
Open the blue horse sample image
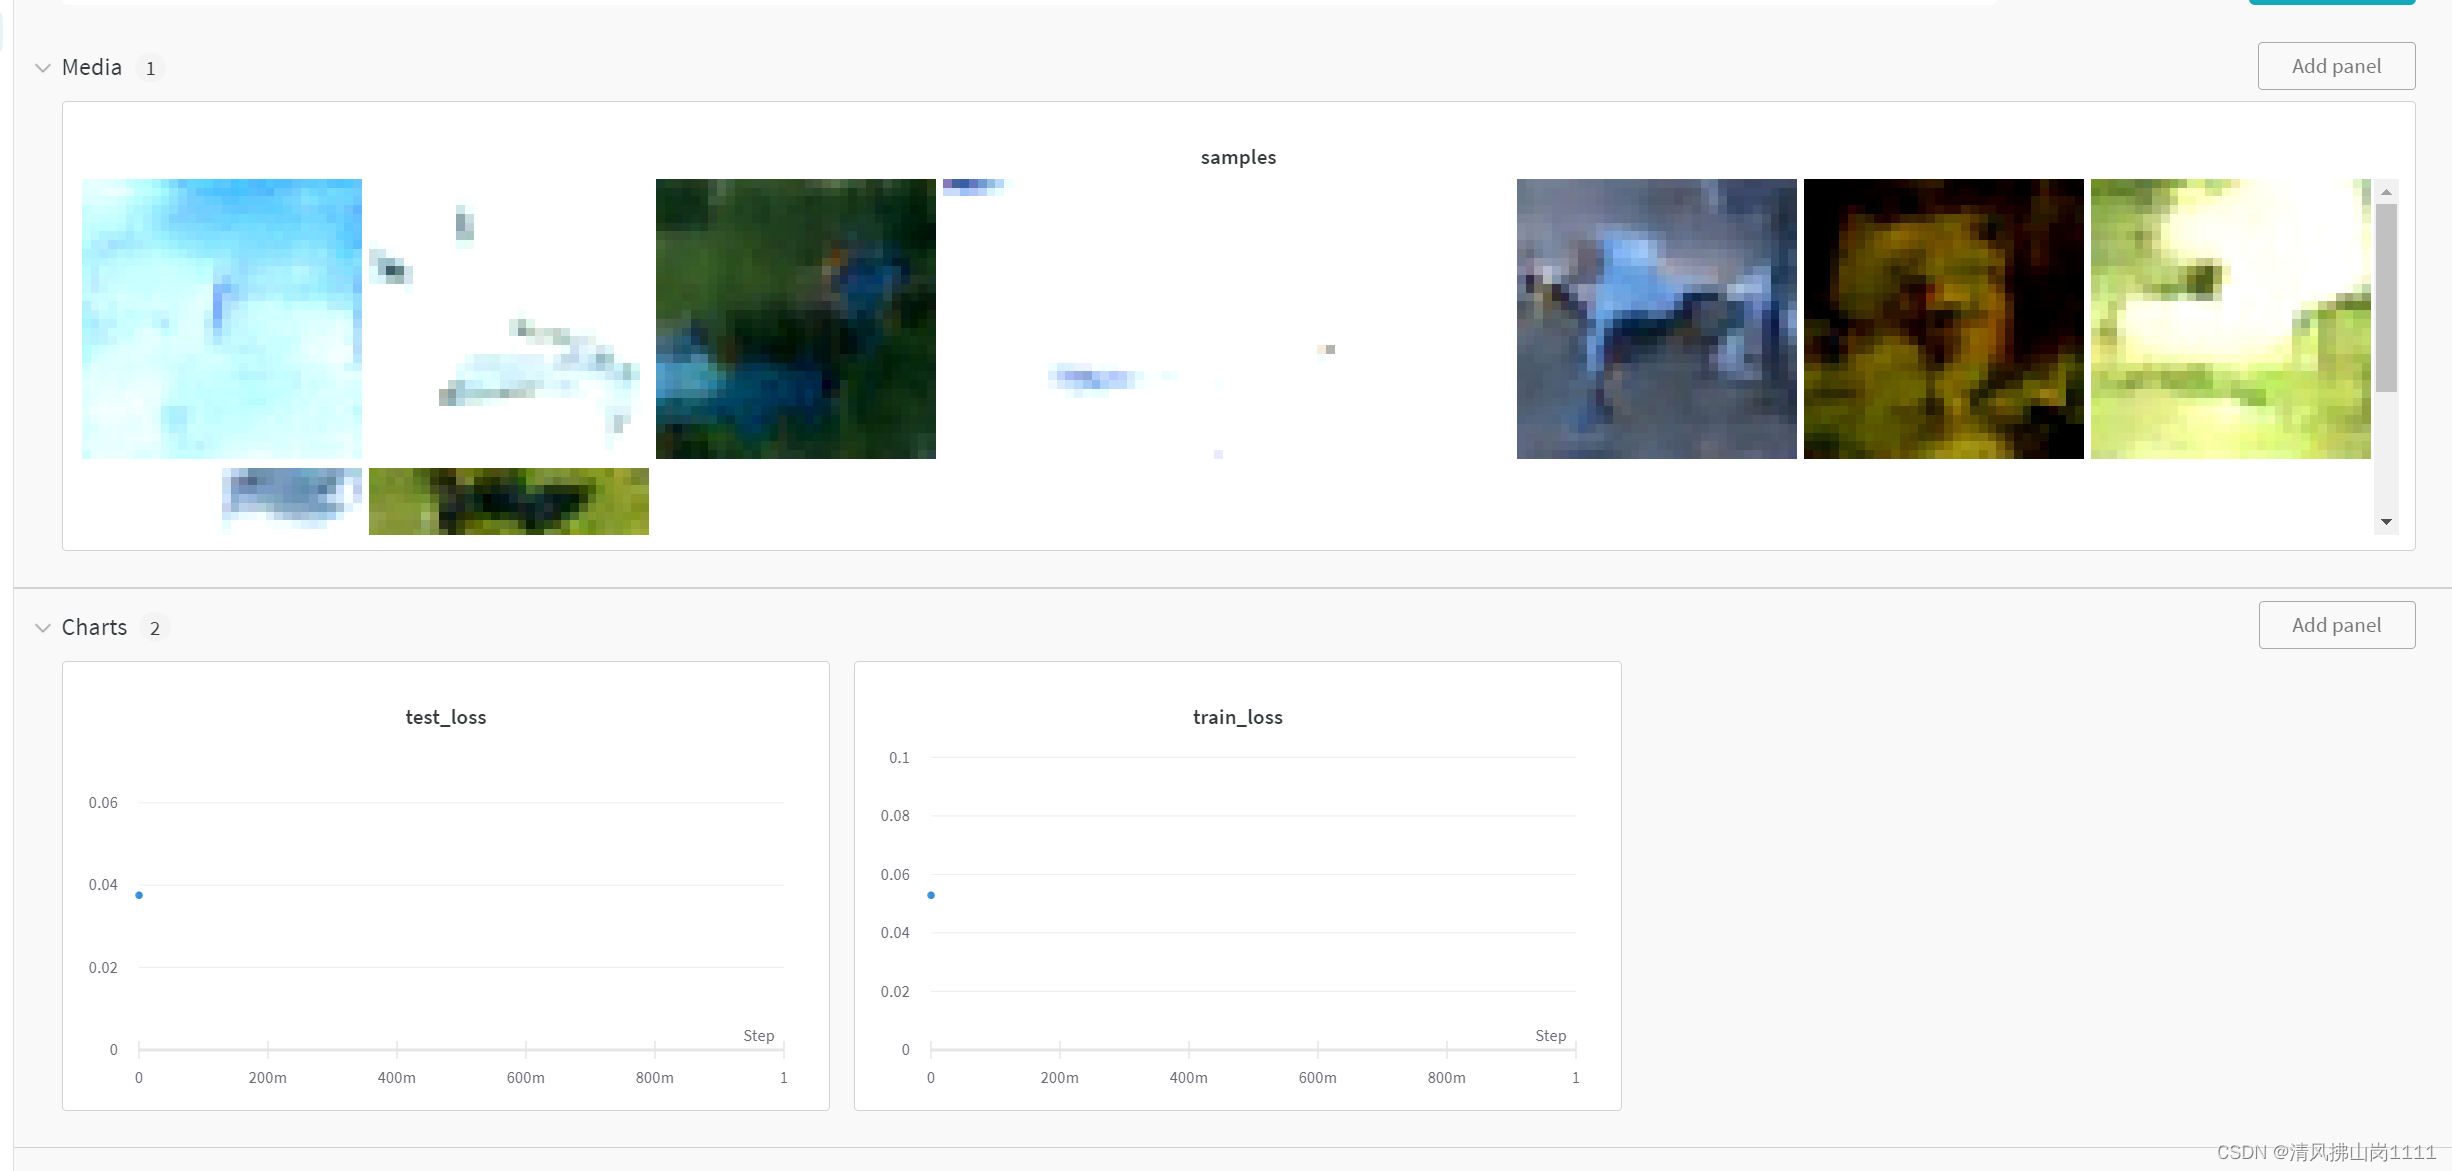1656,319
